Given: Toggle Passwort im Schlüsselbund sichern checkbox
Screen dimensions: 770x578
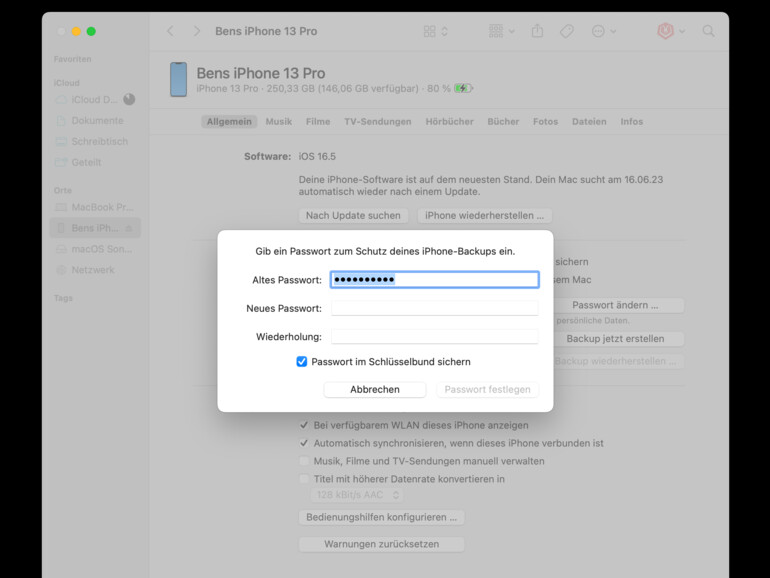Looking at the screenshot, I should click(x=302, y=361).
